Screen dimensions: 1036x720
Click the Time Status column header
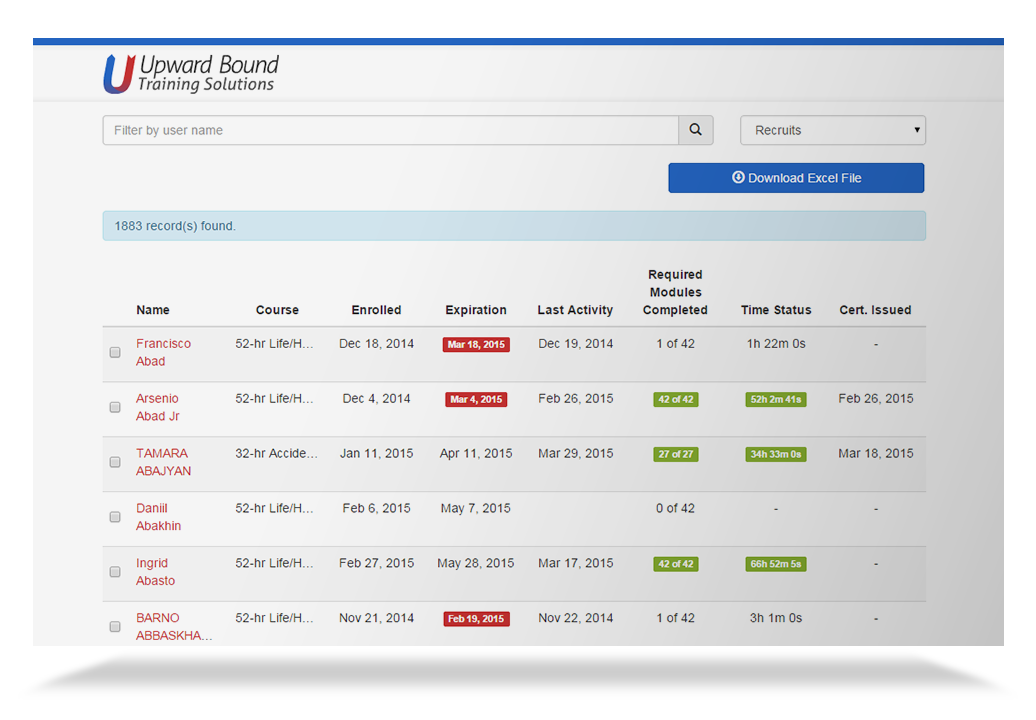[776, 310]
